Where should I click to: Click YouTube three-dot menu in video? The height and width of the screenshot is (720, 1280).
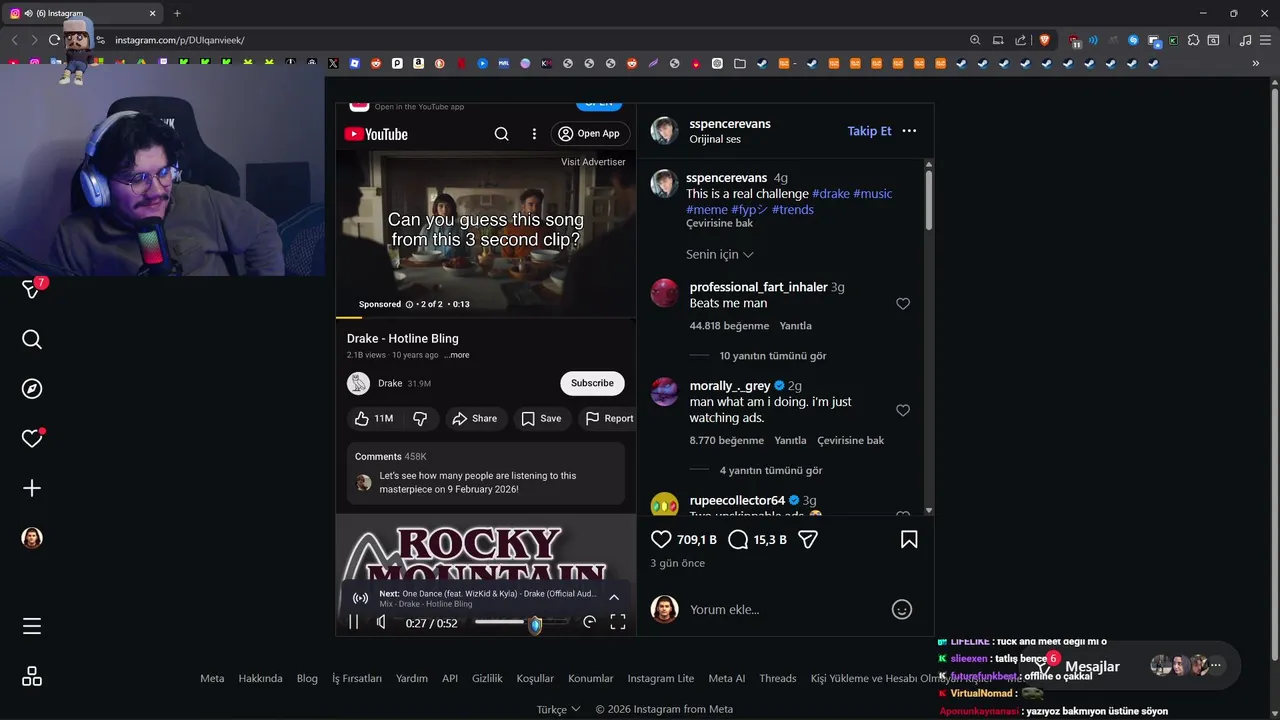pyautogui.click(x=534, y=133)
